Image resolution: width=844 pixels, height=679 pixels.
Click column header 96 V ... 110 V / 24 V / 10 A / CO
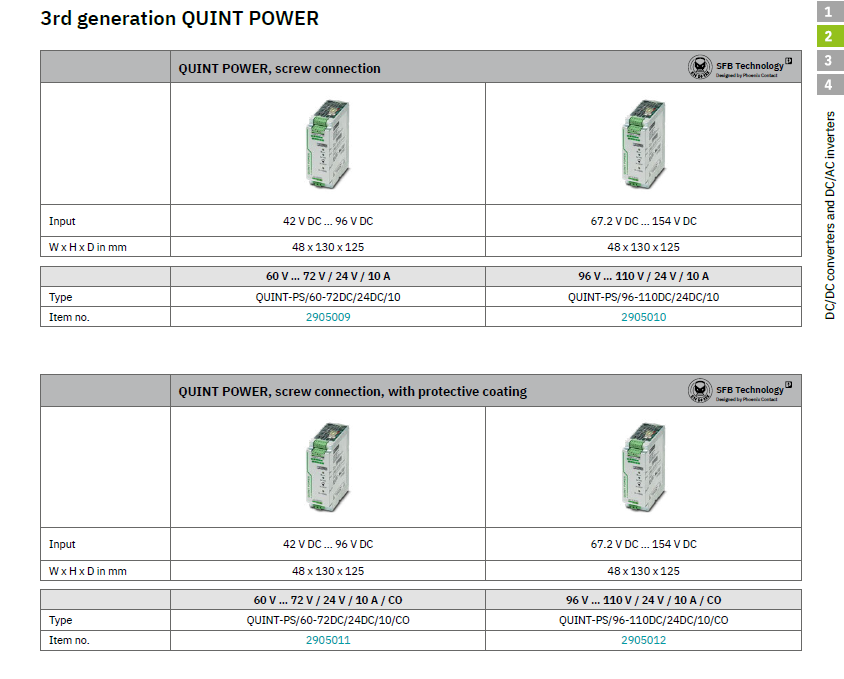click(643, 600)
